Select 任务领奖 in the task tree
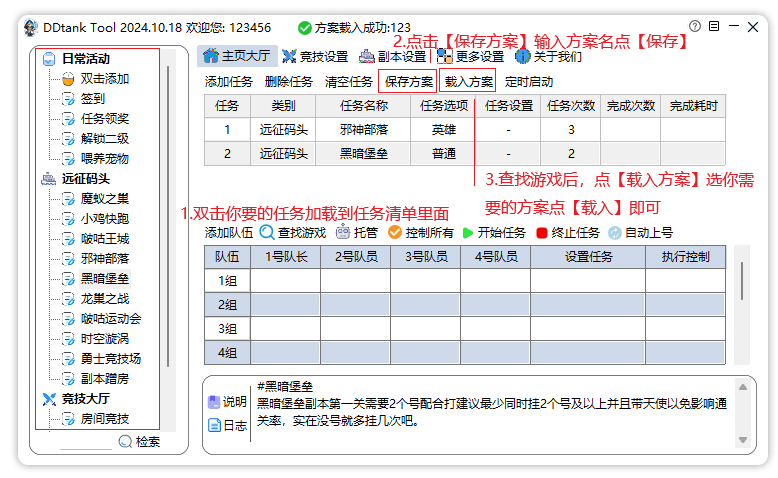Viewport: 778px width, 478px height. tap(105, 119)
